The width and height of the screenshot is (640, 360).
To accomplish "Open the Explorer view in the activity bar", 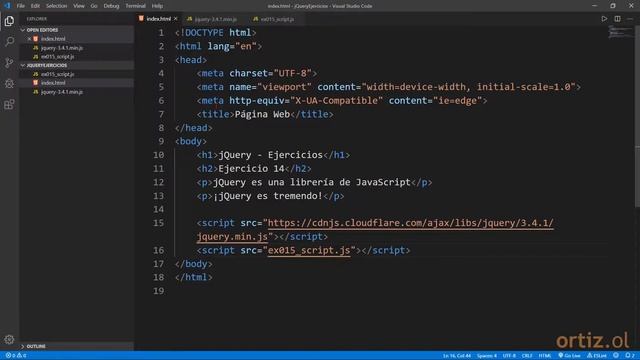I will point(9,21).
